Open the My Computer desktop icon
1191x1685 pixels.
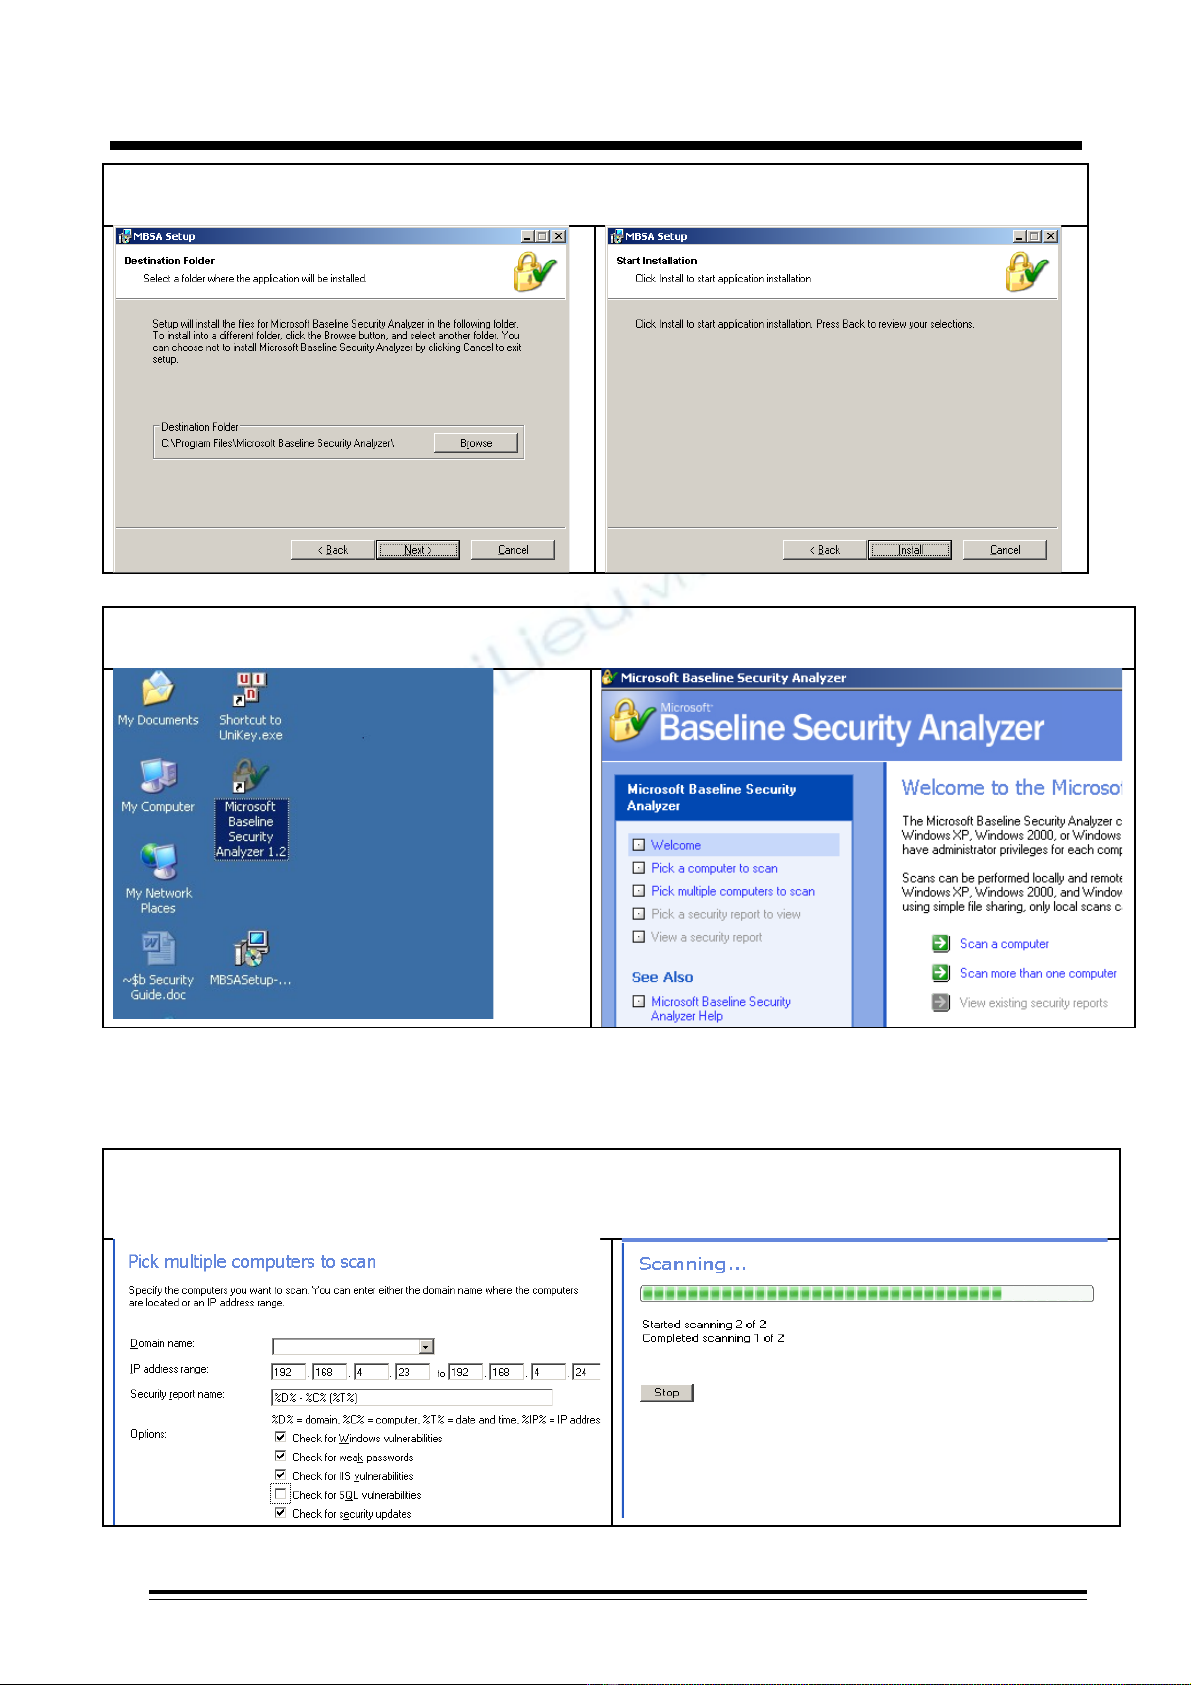pyautogui.click(x=158, y=777)
